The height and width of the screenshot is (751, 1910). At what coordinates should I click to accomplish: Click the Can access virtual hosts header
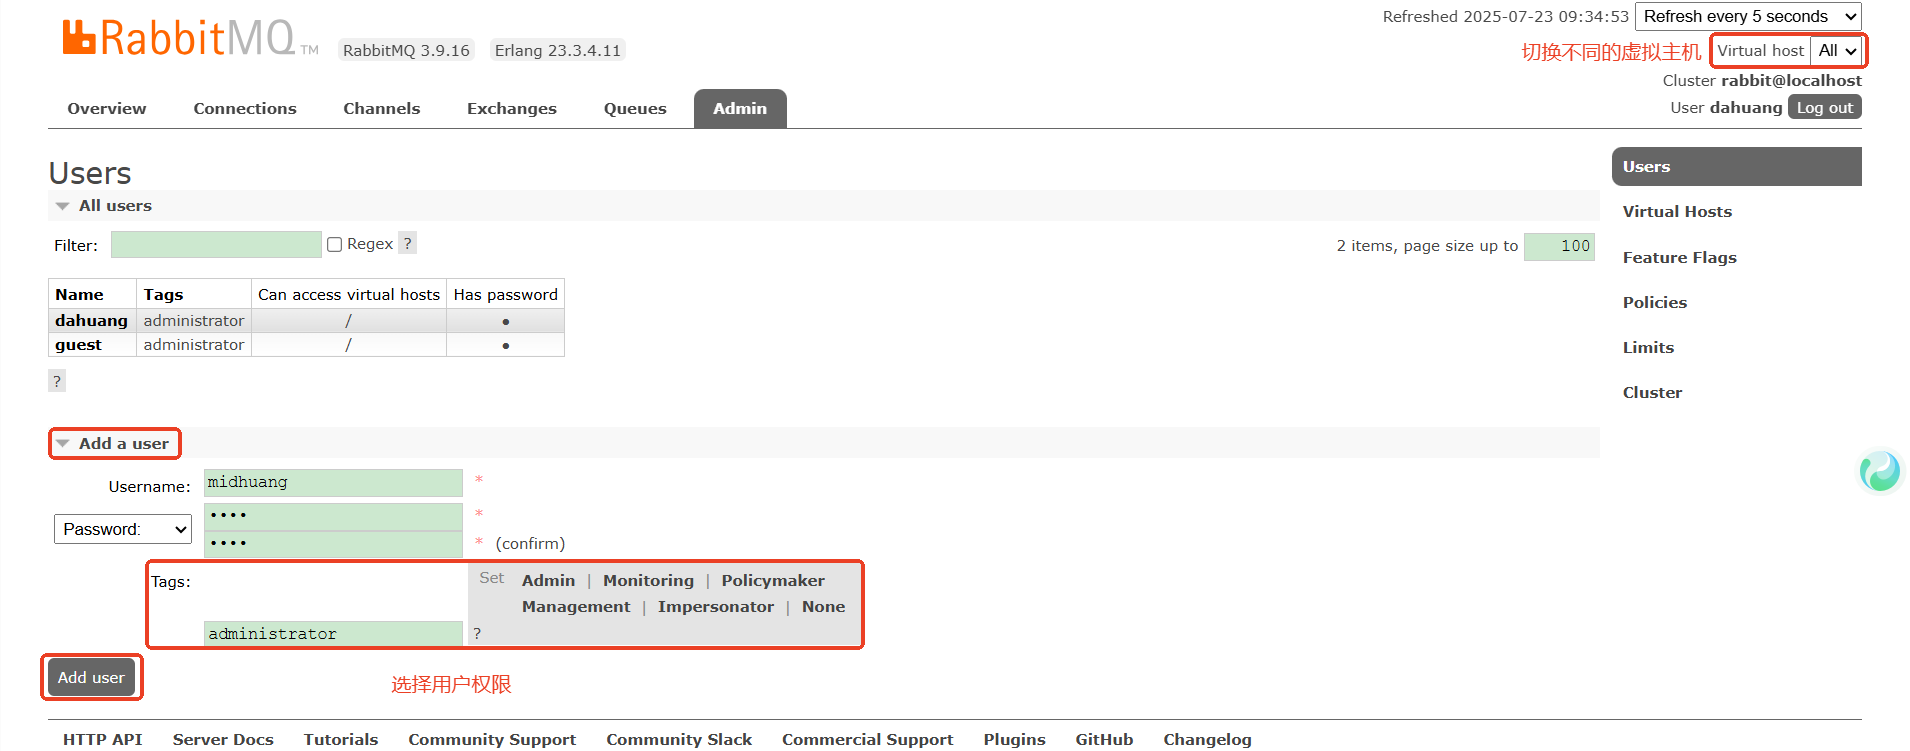[x=349, y=294]
